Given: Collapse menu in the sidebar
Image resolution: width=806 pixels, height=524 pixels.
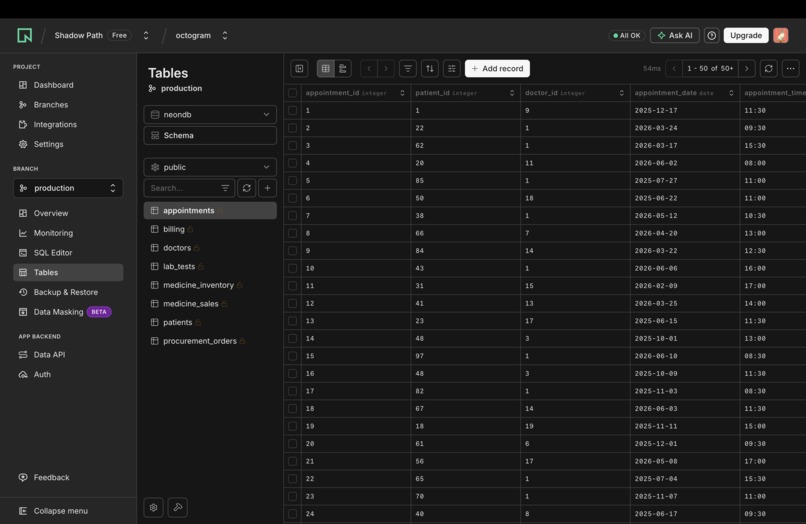Looking at the screenshot, I should point(68,511).
